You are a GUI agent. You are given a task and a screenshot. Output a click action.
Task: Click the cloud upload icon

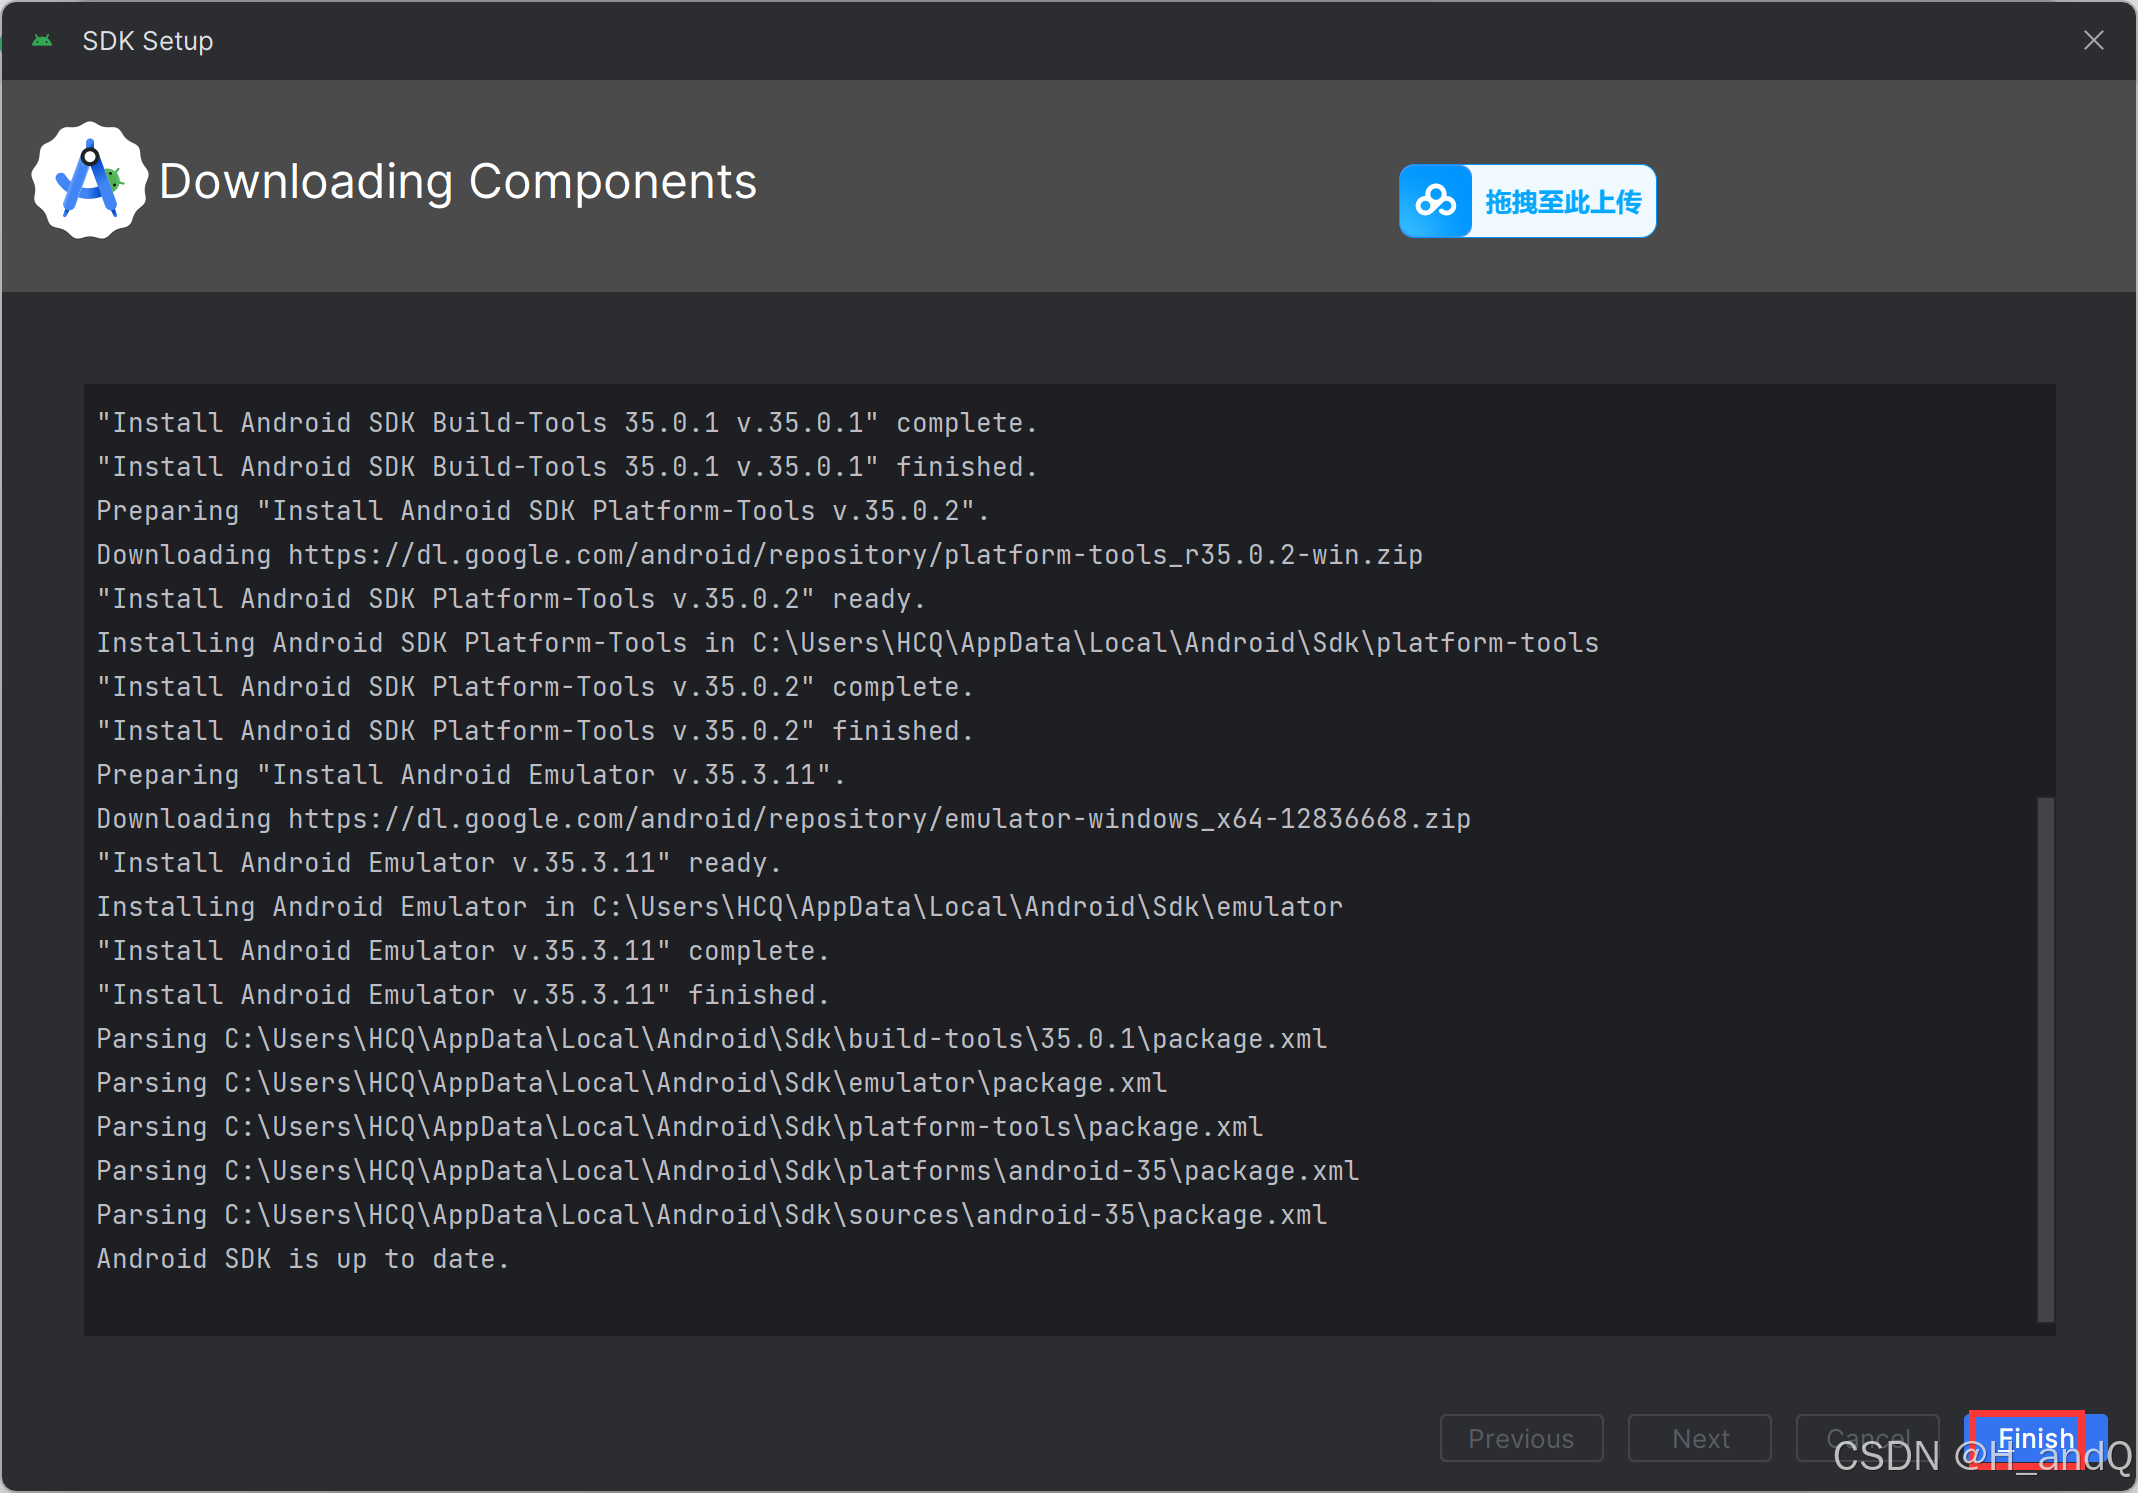pos(1436,201)
